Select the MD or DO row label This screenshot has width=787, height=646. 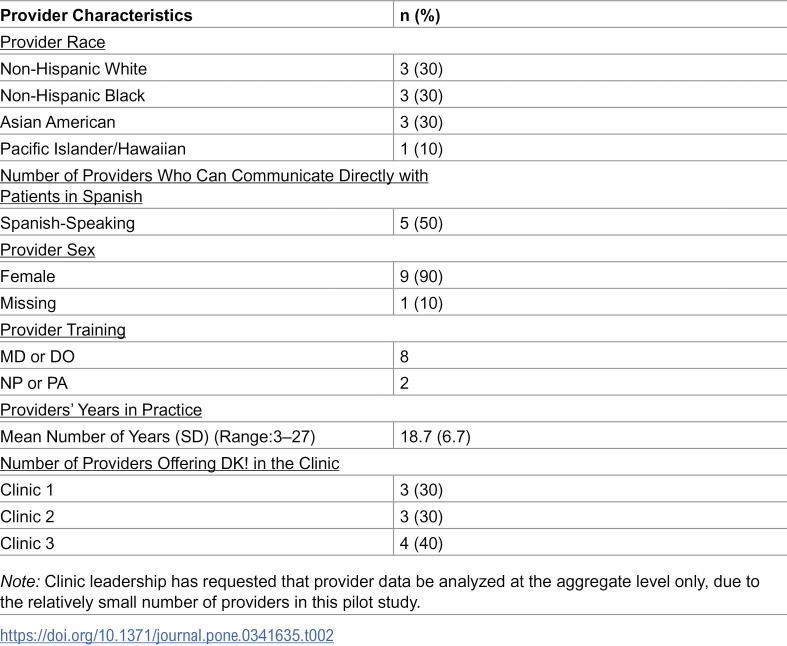coord(38,356)
